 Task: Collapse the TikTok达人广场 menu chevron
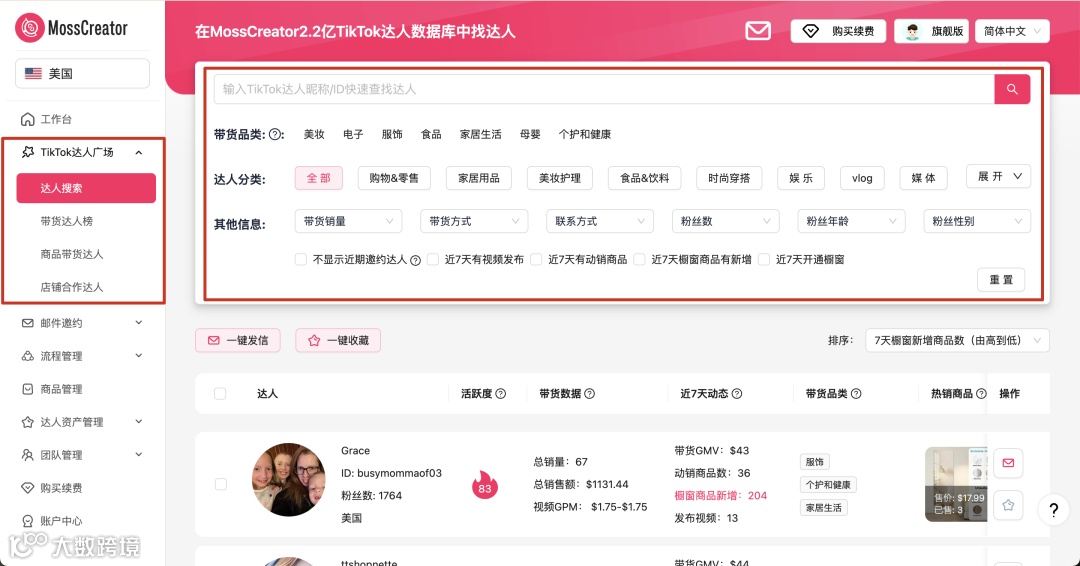pyautogui.click(x=139, y=152)
